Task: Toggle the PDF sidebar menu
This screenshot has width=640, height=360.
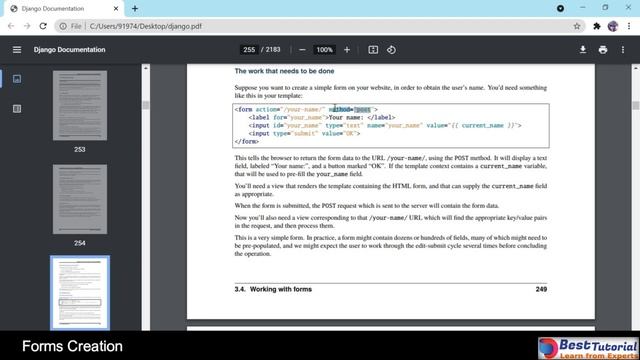Action: pos(17,50)
